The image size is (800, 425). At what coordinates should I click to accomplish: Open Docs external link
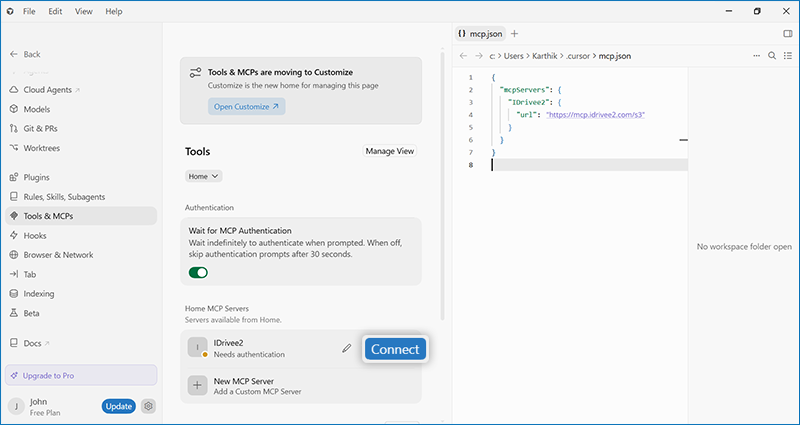[x=81, y=343]
